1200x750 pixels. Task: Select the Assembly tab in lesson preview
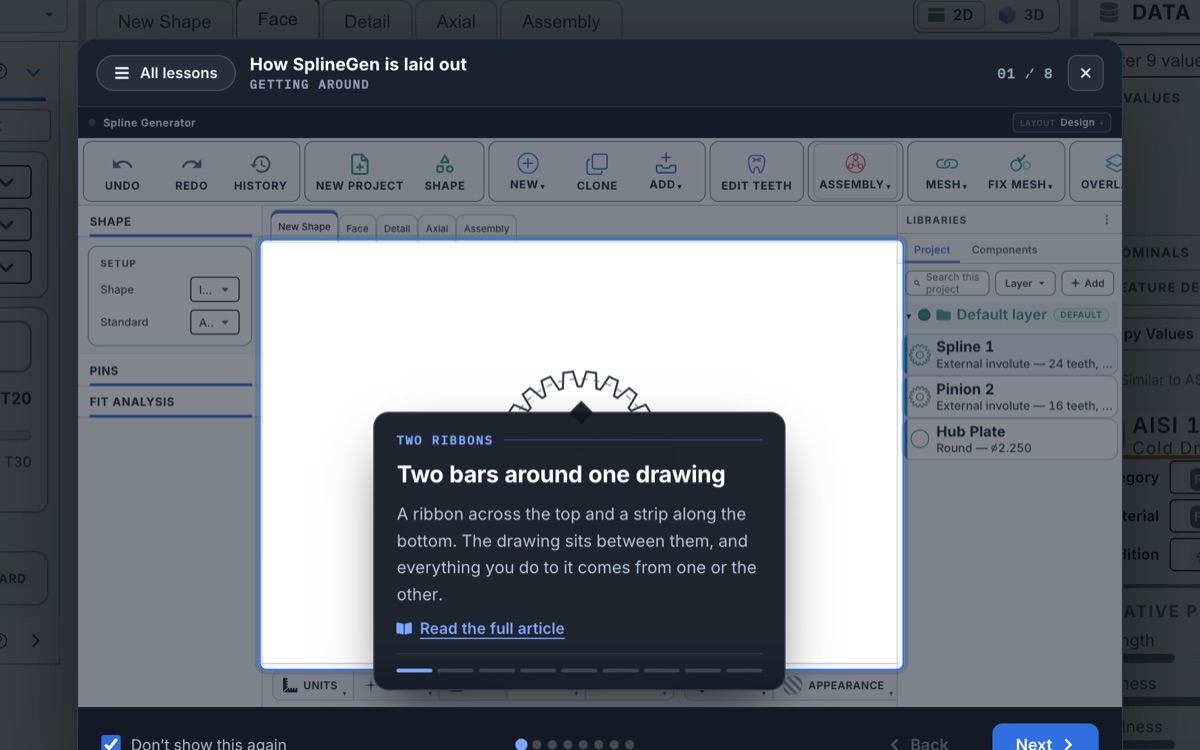click(487, 228)
